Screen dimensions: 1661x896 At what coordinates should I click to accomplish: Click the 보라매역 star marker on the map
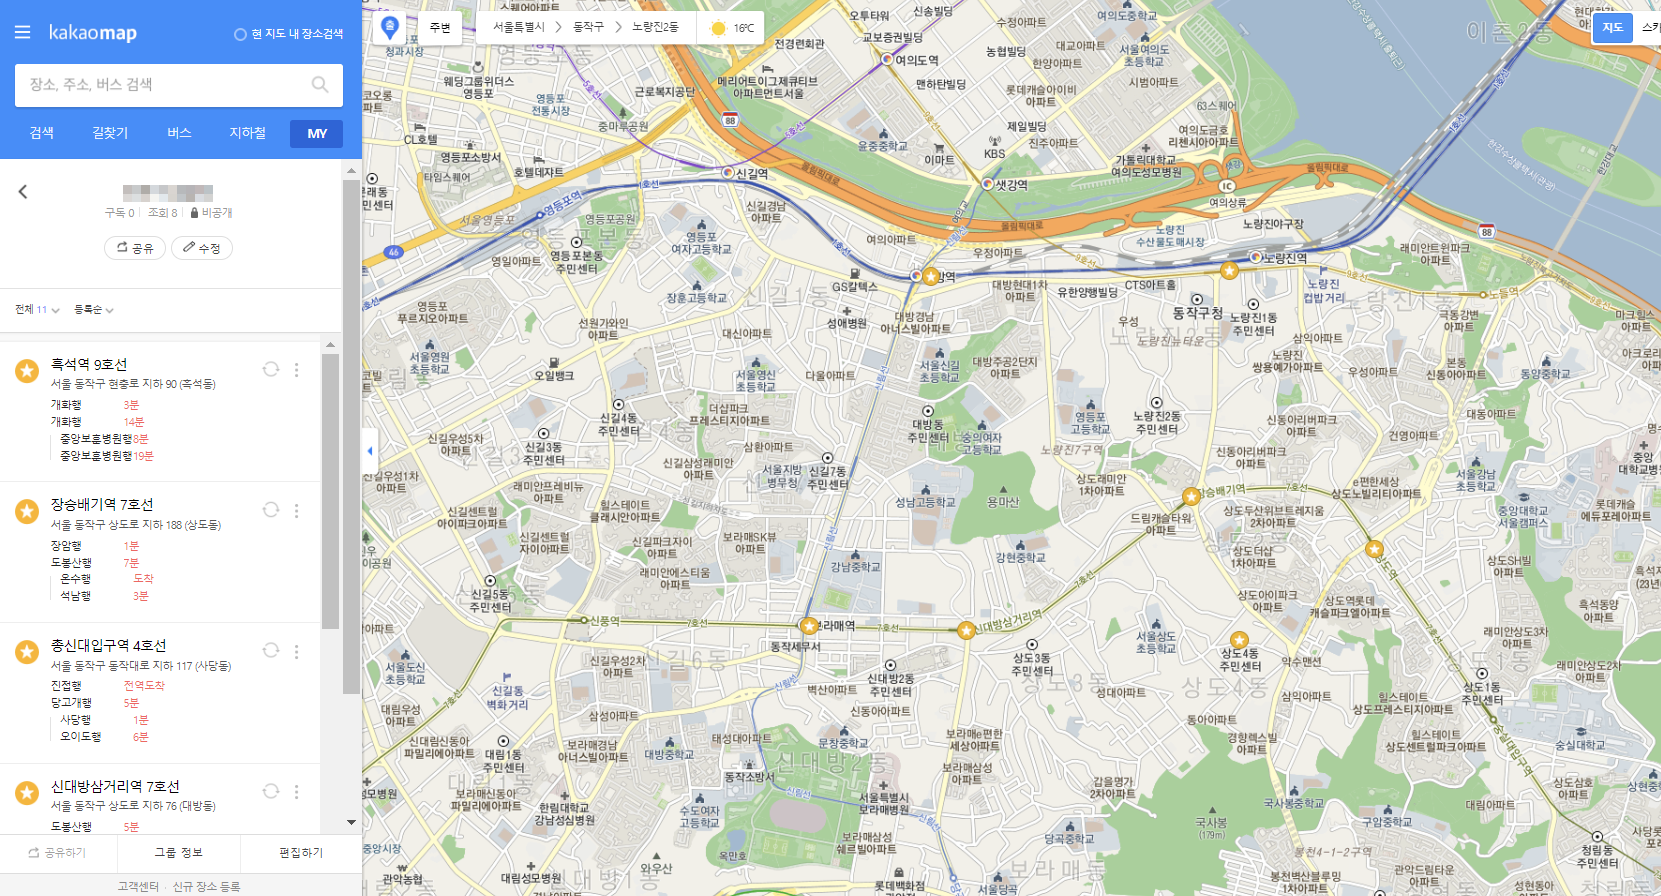(809, 626)
